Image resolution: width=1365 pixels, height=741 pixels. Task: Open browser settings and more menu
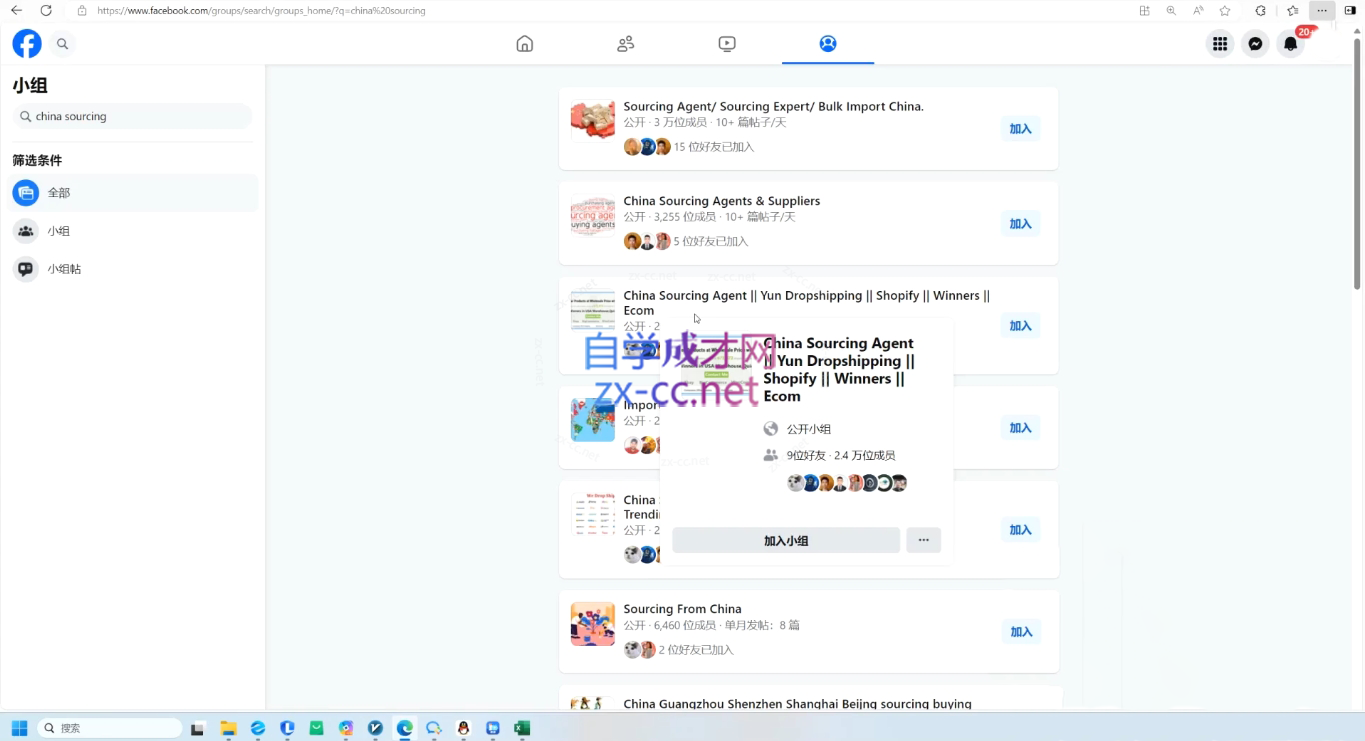pyautogui.click(x=1322, y=11)
